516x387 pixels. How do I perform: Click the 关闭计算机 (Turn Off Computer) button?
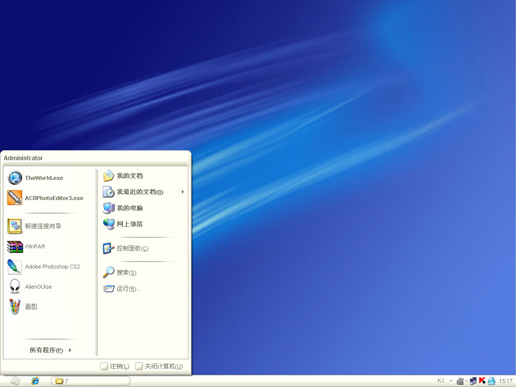159,366
